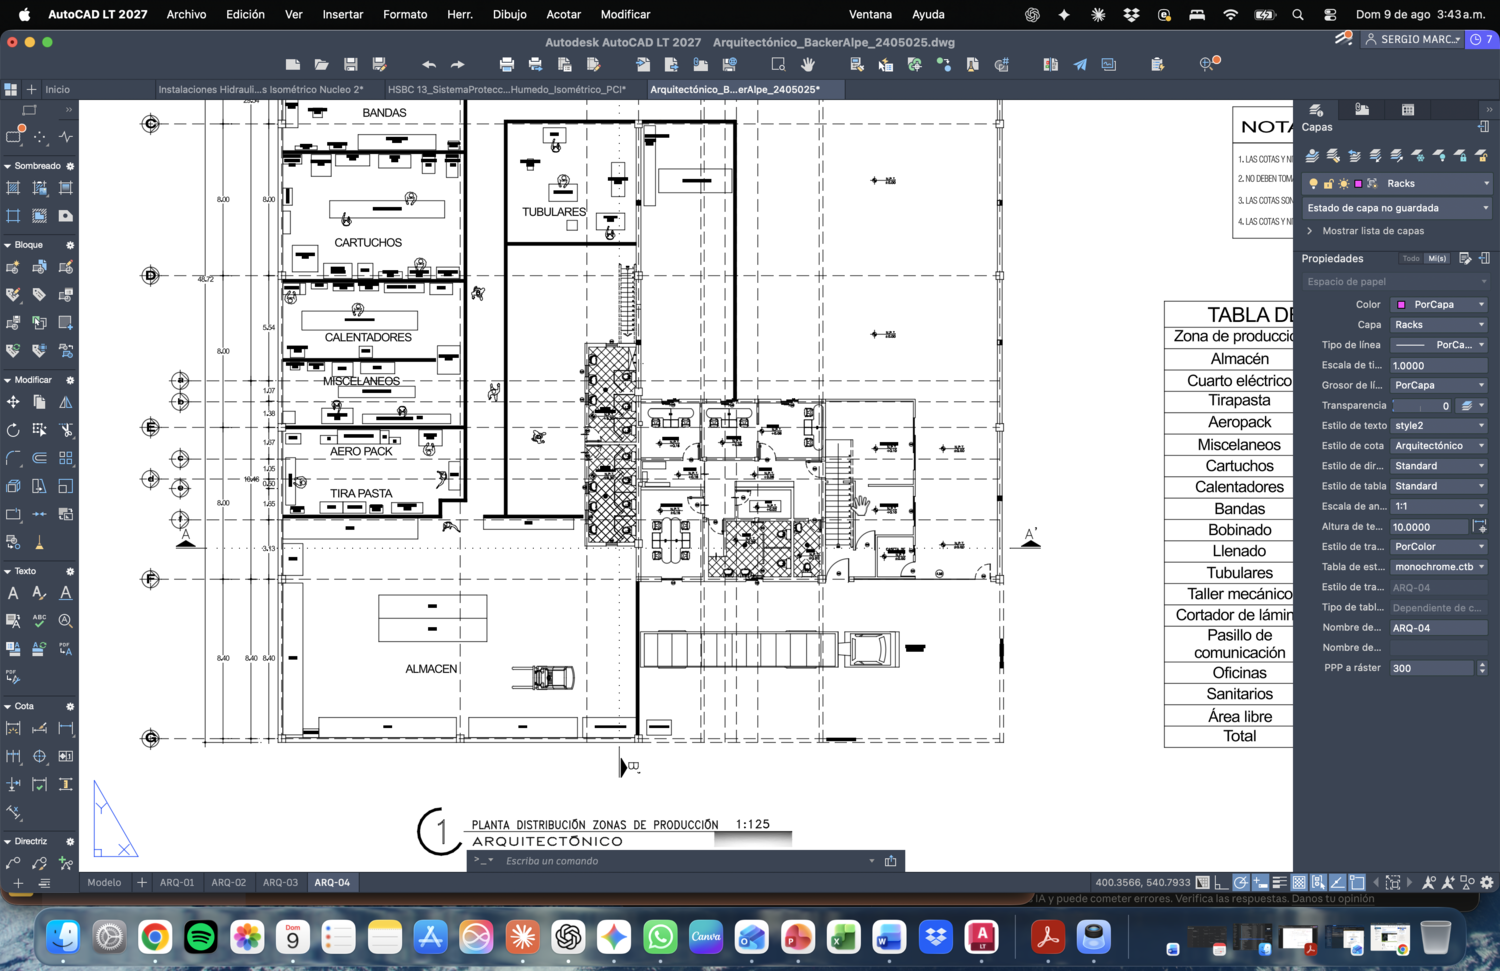
Task: Select the Move tool in Modificar panel
Action: click(x=13, y=402)
